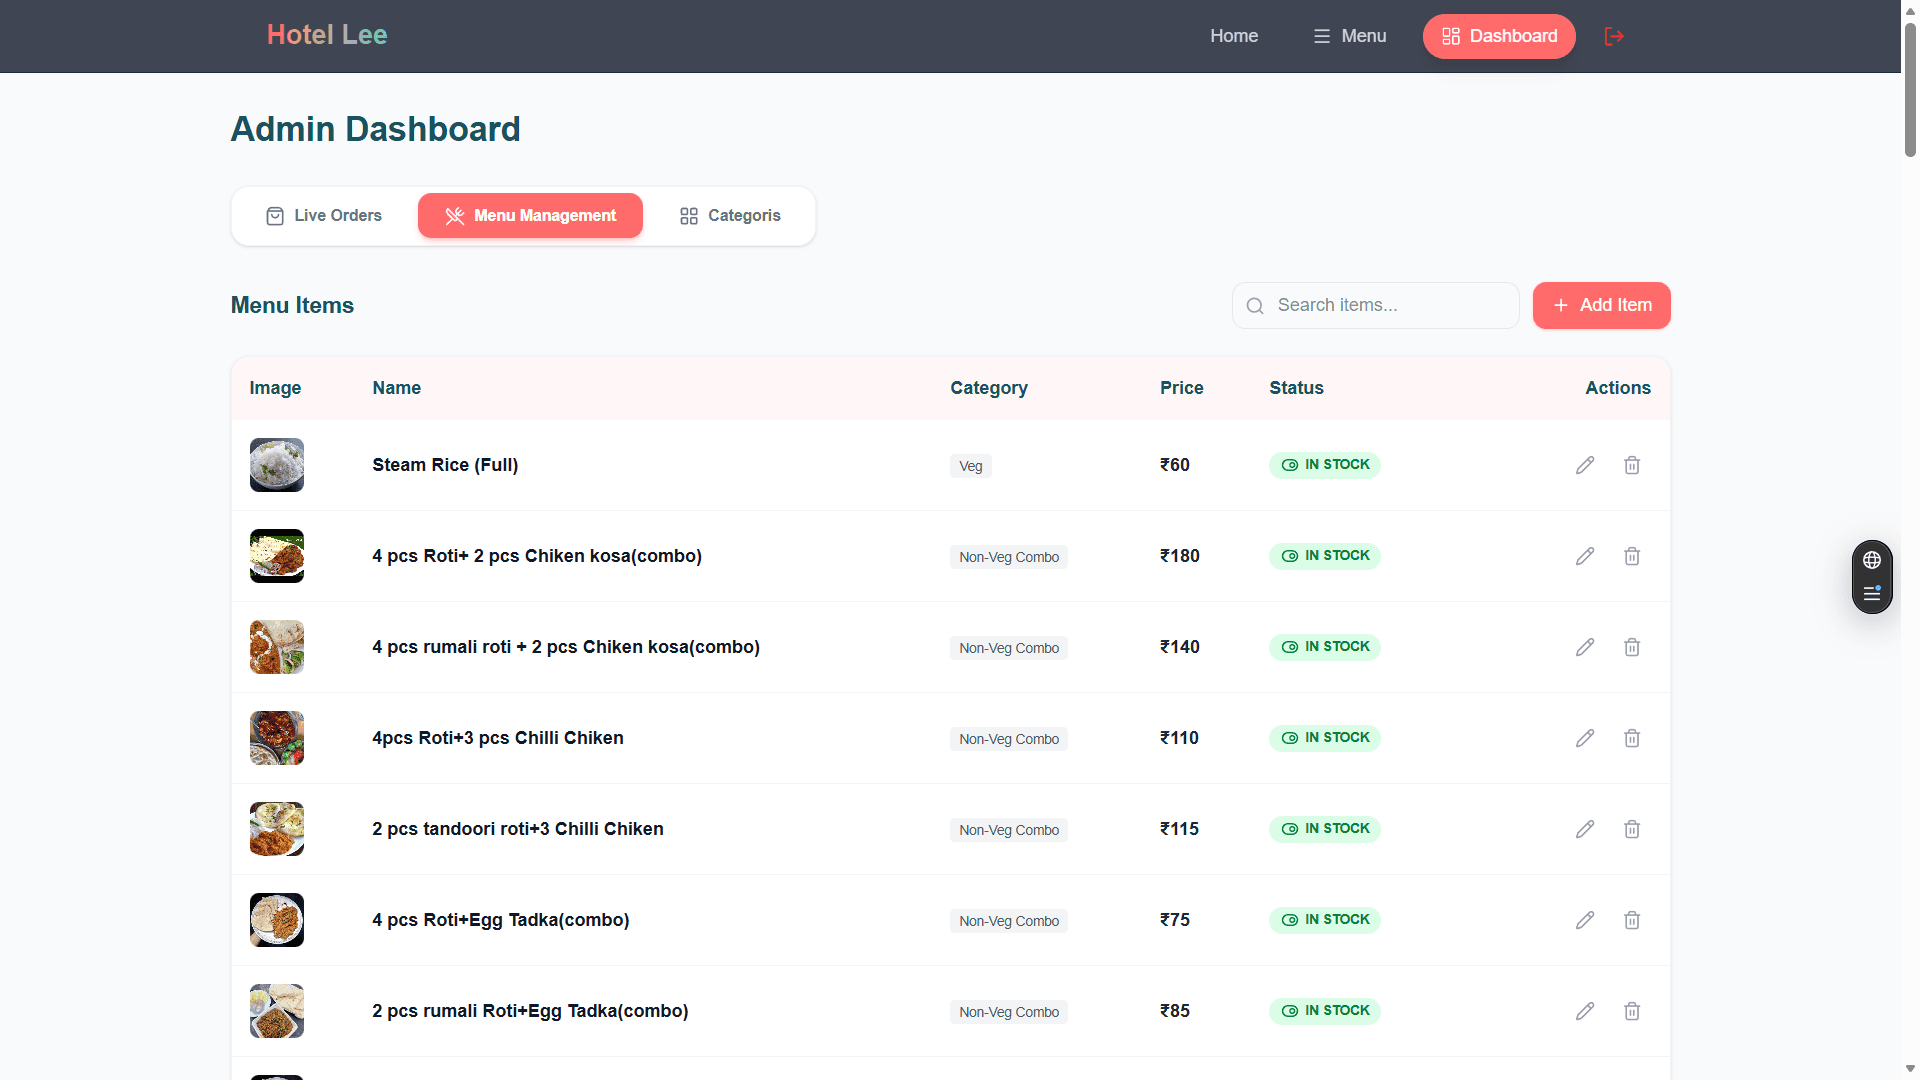
Task: Toggle IN STOCK status for Steam Rice (Full)
Action: click(x=1325, y=465)
